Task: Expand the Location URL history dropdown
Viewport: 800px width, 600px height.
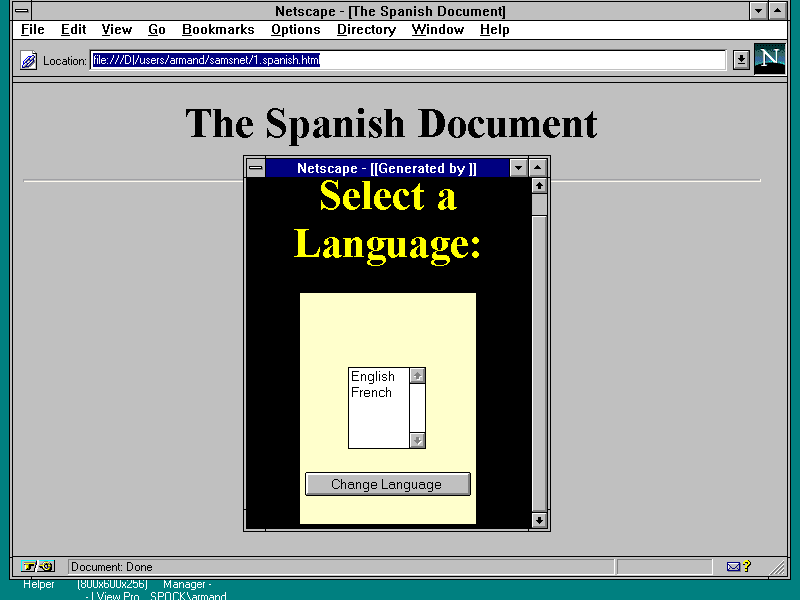Action: point(740,60)
